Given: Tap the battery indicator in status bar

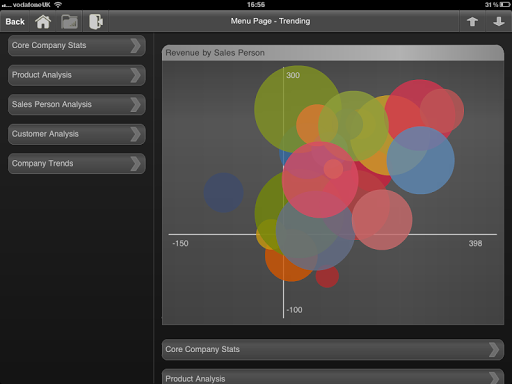Looking at the screenshot, I should tap(504, 5).
